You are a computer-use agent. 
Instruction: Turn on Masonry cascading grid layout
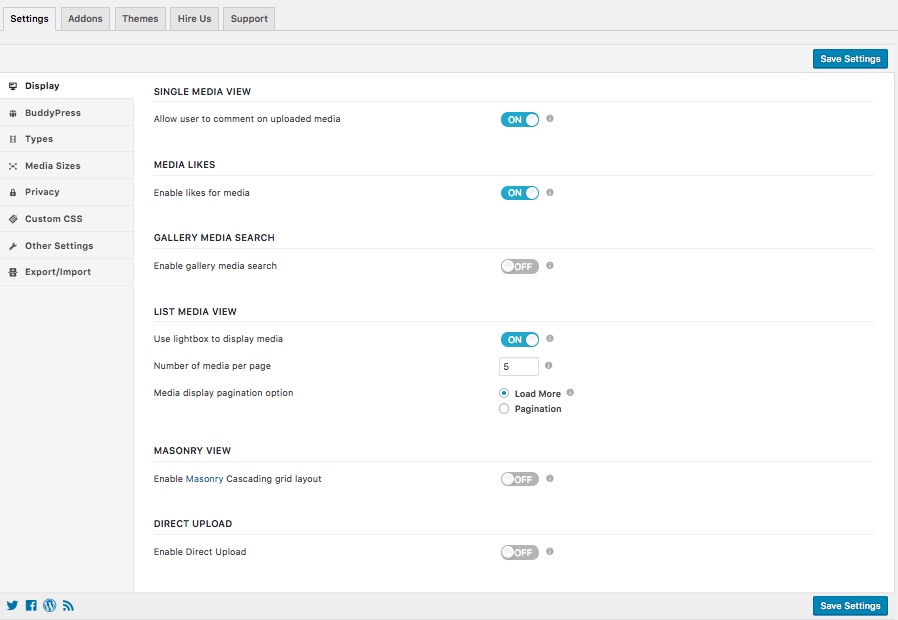[519, 479]
